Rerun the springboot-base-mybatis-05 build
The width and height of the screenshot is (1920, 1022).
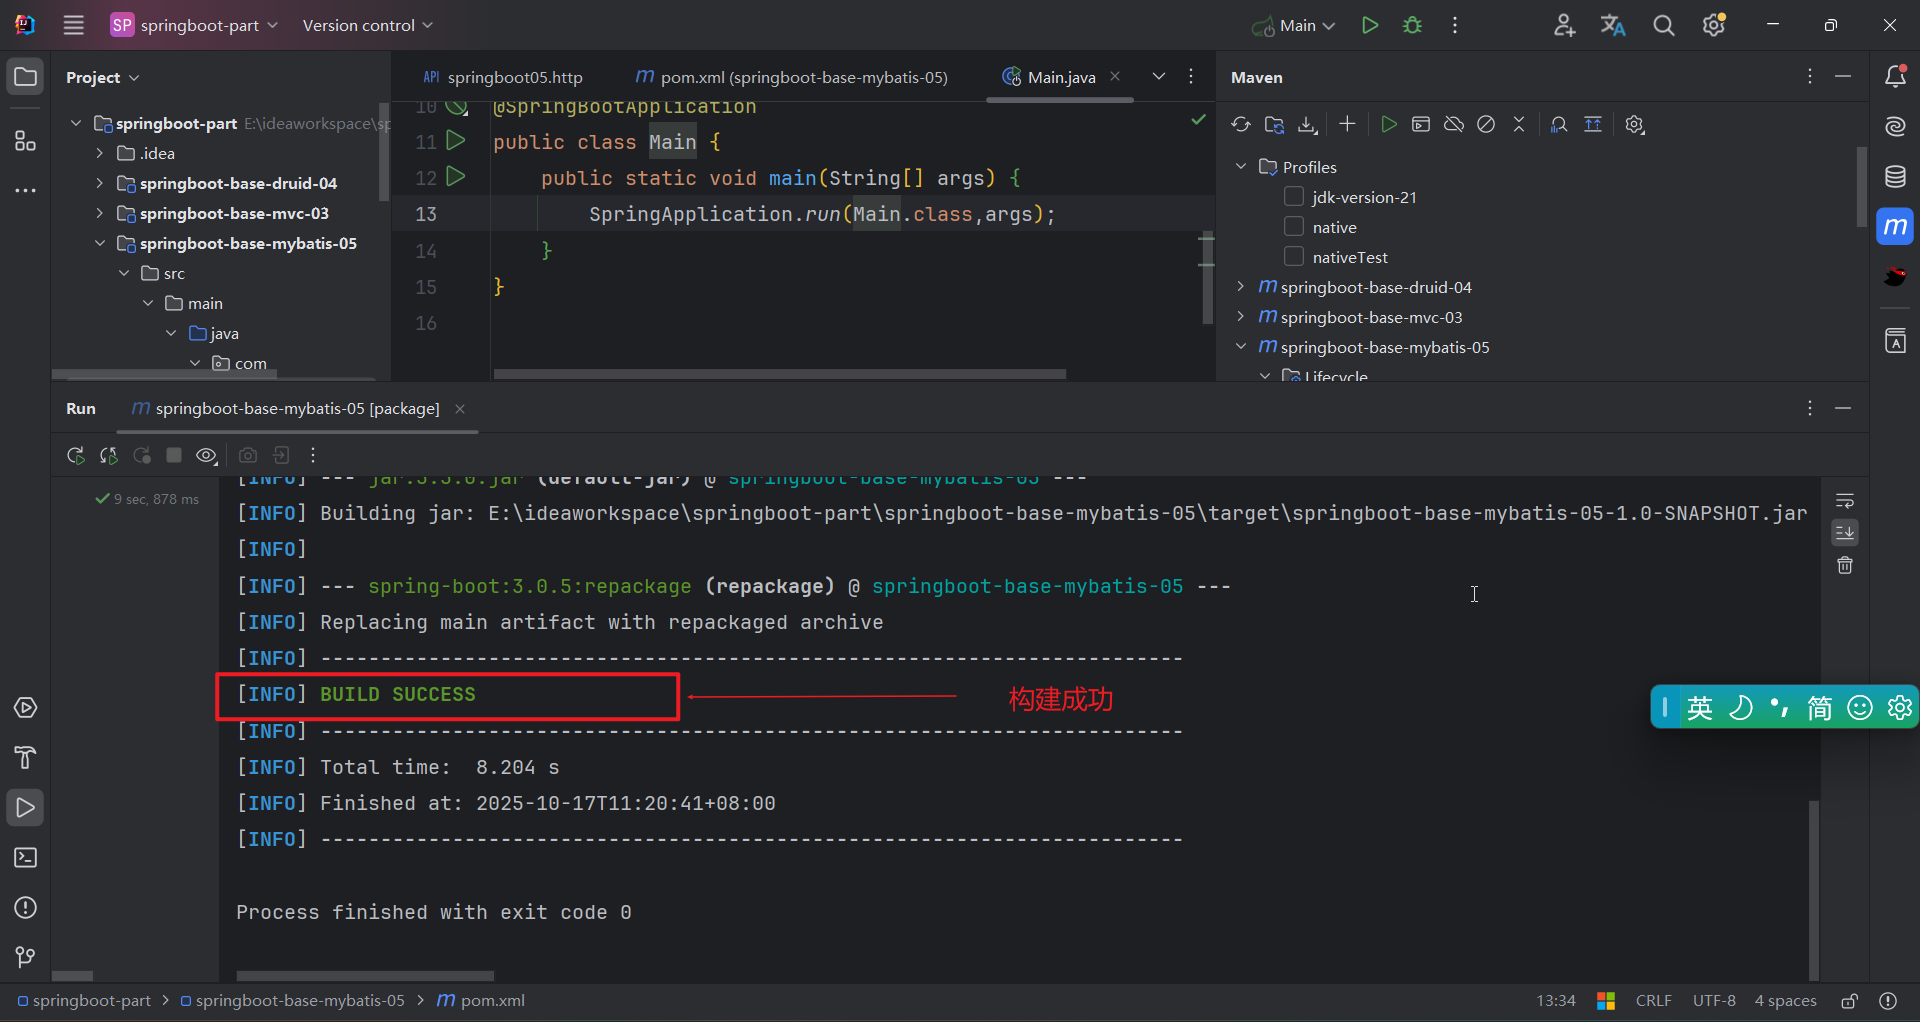[75, 455]
